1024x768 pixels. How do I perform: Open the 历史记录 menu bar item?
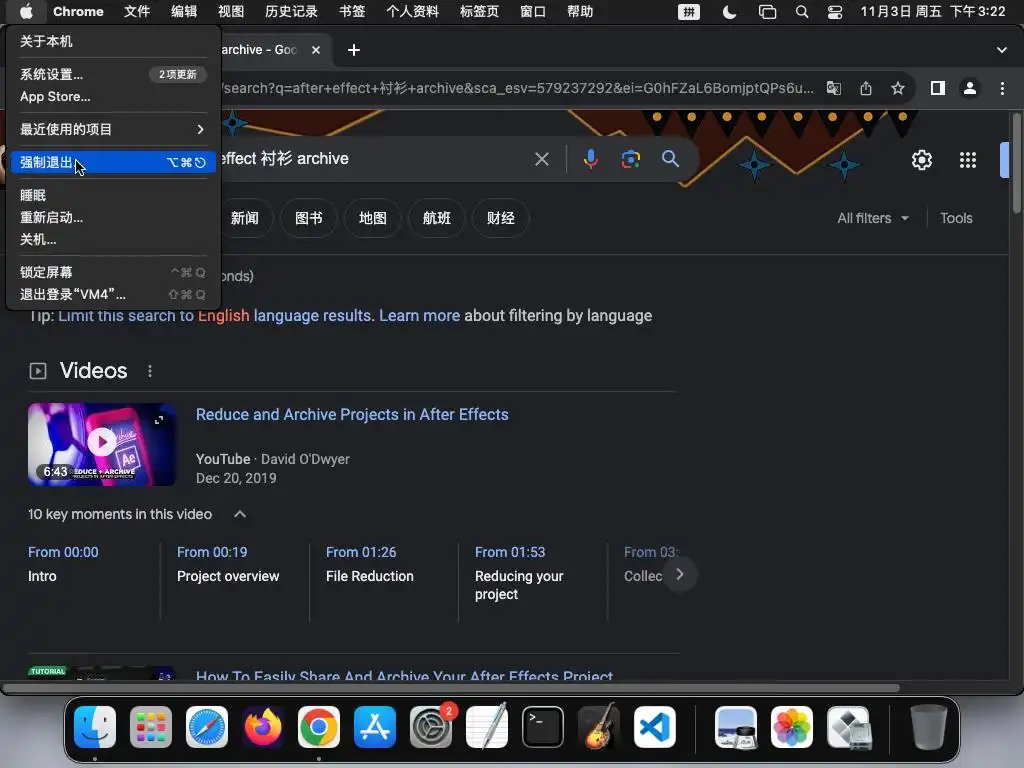coord(291,11)
